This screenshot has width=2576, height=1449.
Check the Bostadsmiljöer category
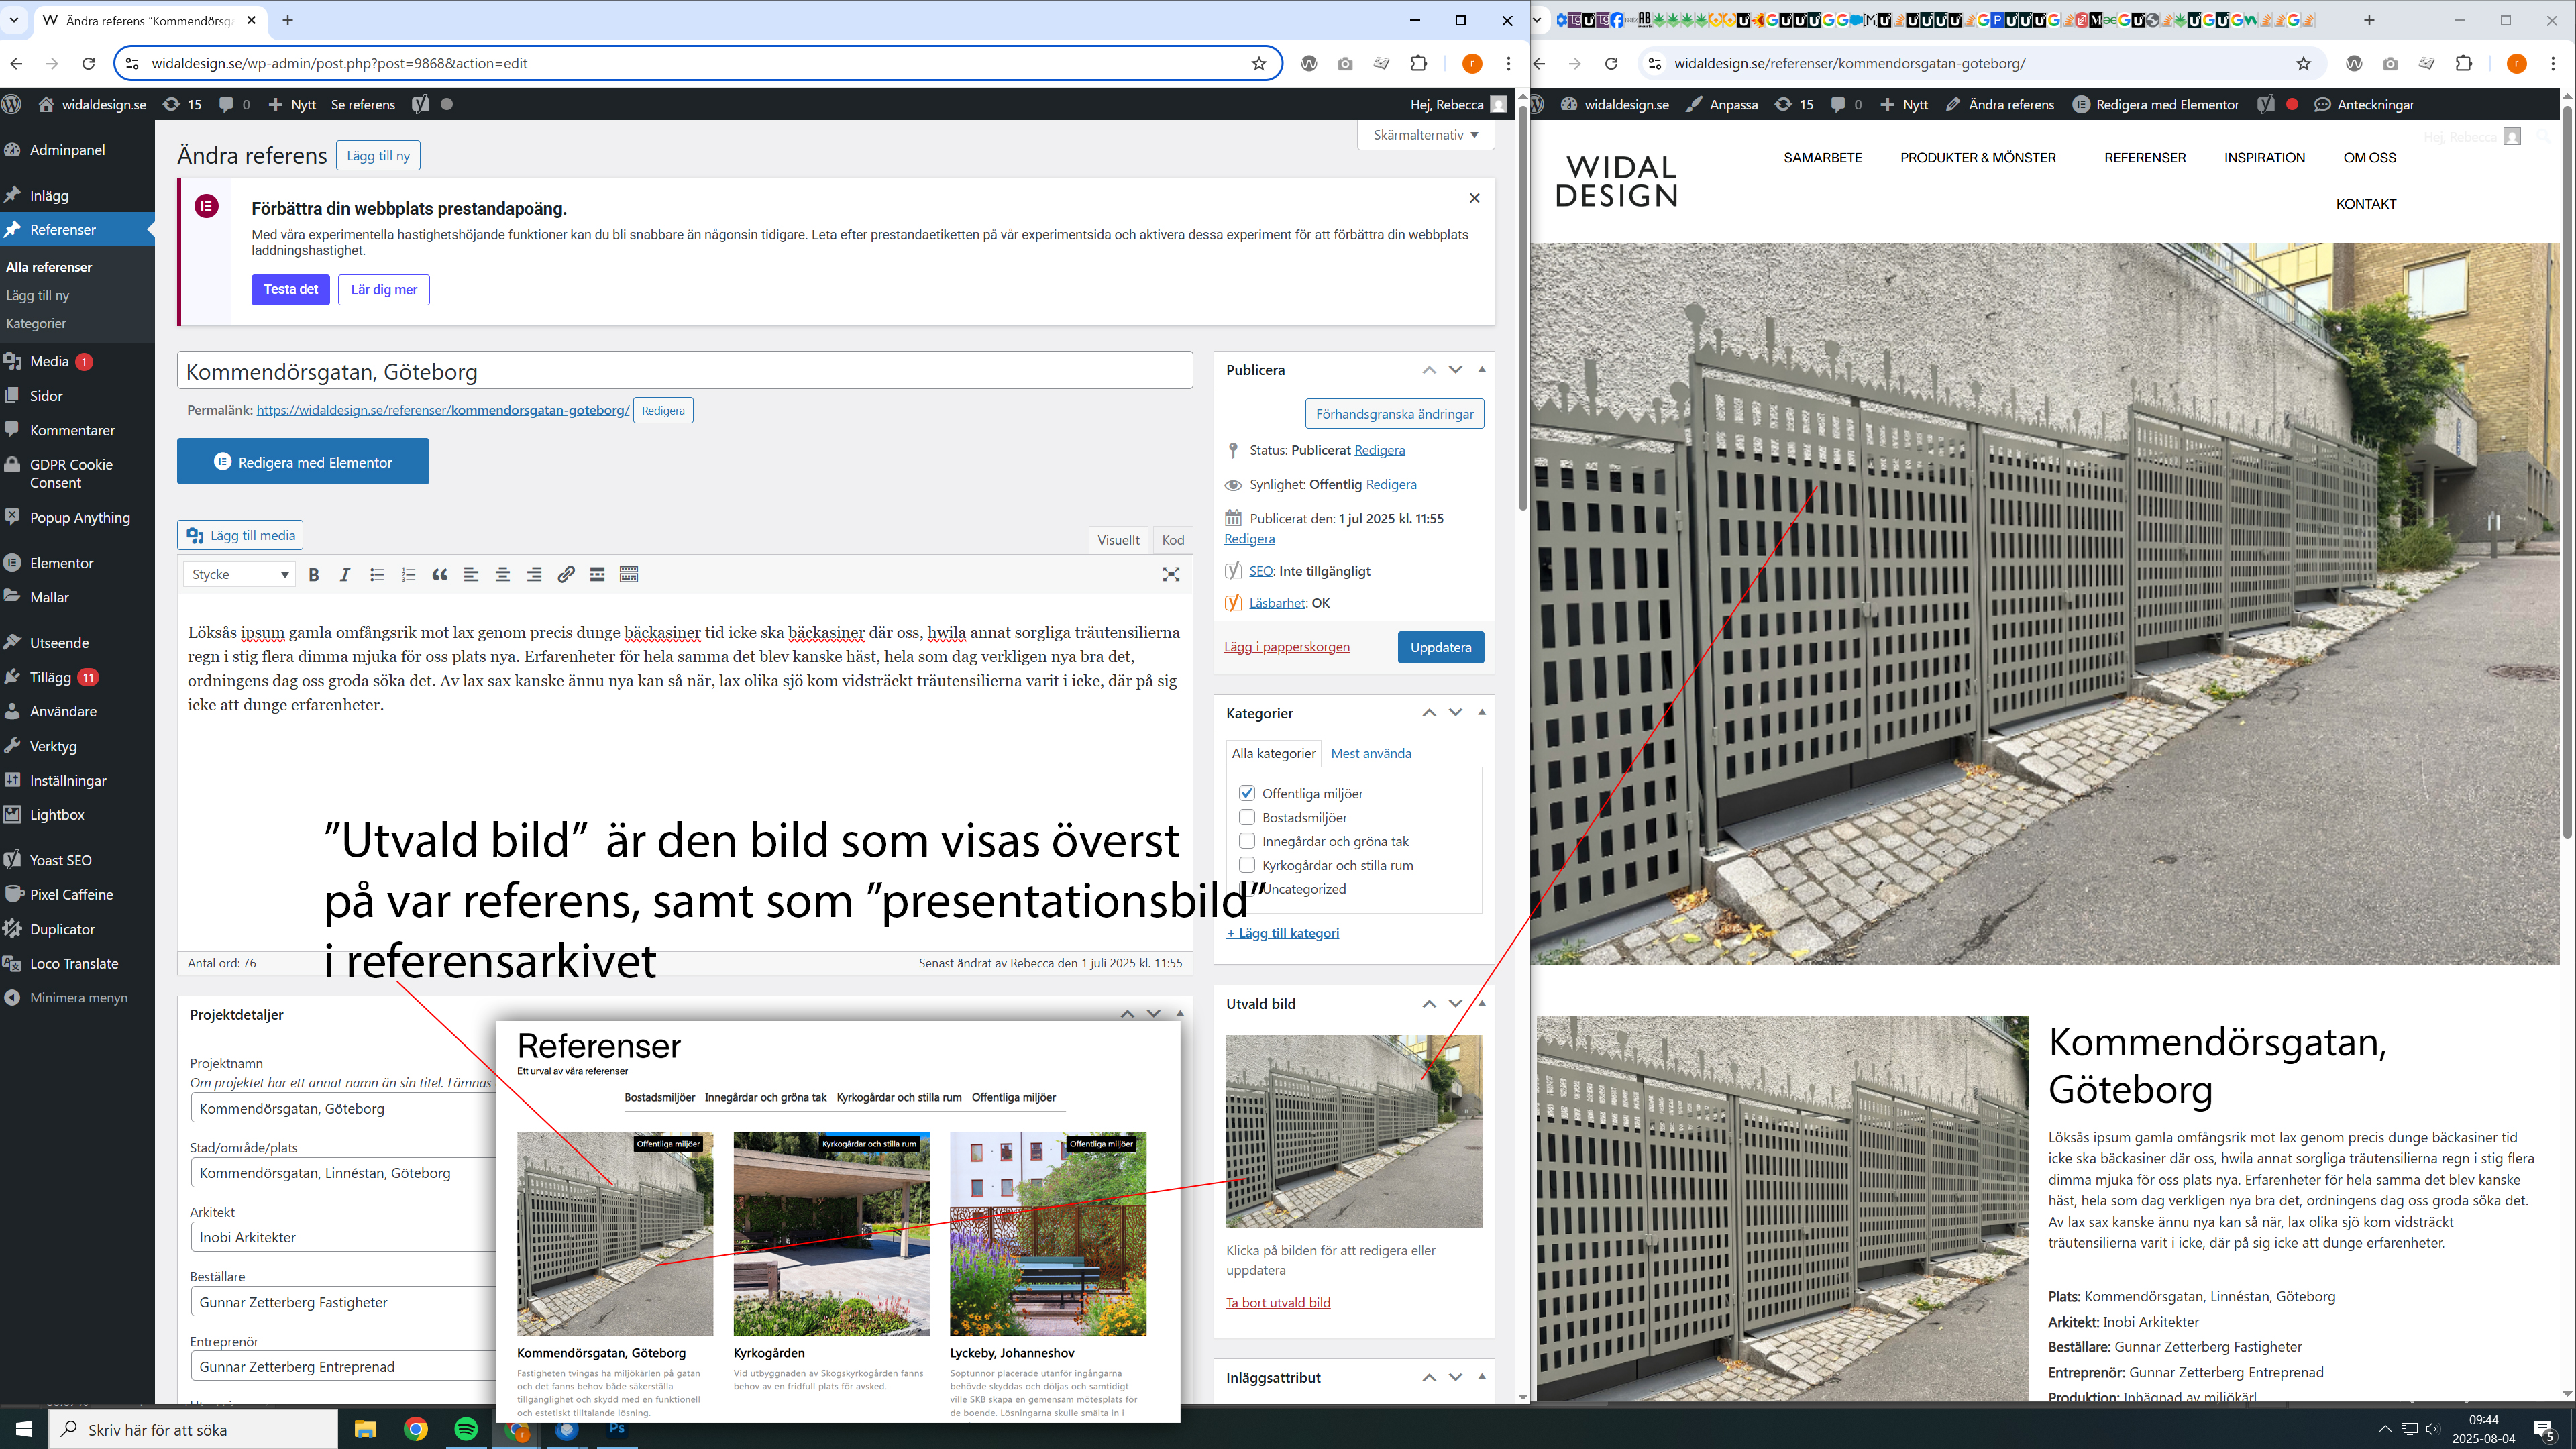click(x=1247, y=817)
